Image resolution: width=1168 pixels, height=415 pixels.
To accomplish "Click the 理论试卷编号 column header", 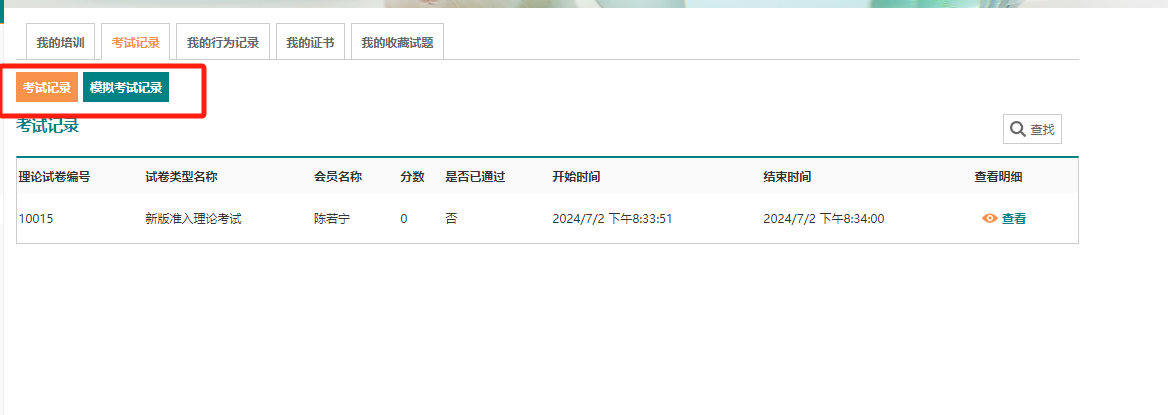I will coord(55,177).
